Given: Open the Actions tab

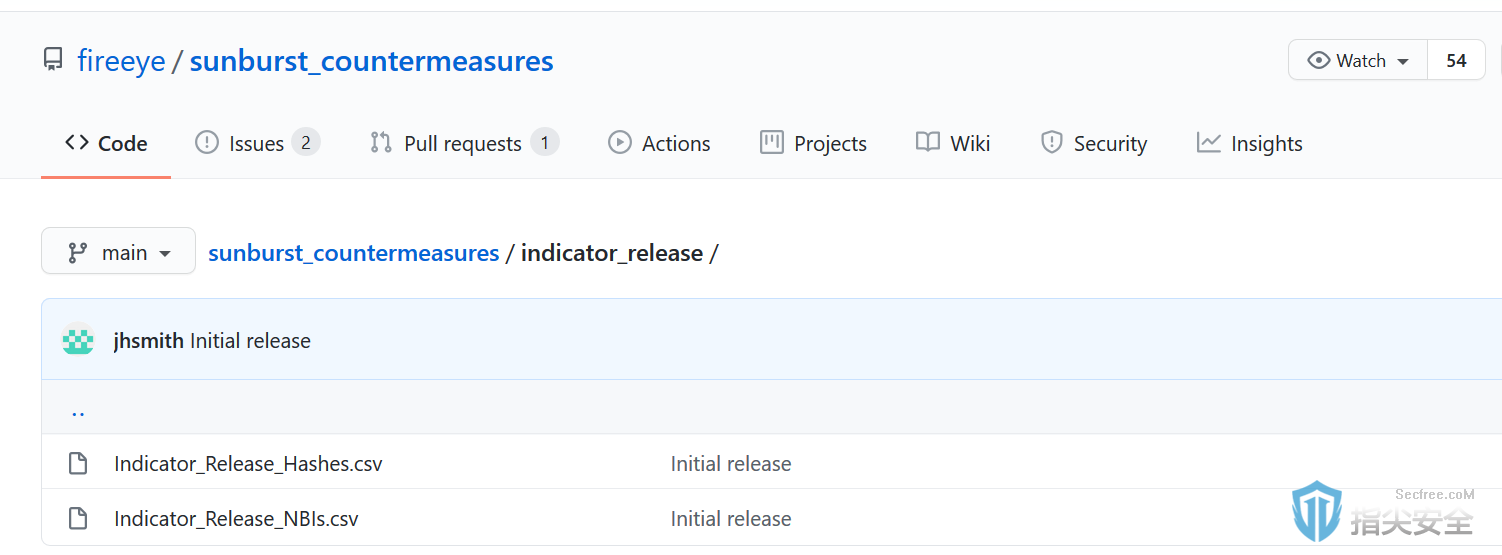Looking at the screenshot, I should click(659, 144).
